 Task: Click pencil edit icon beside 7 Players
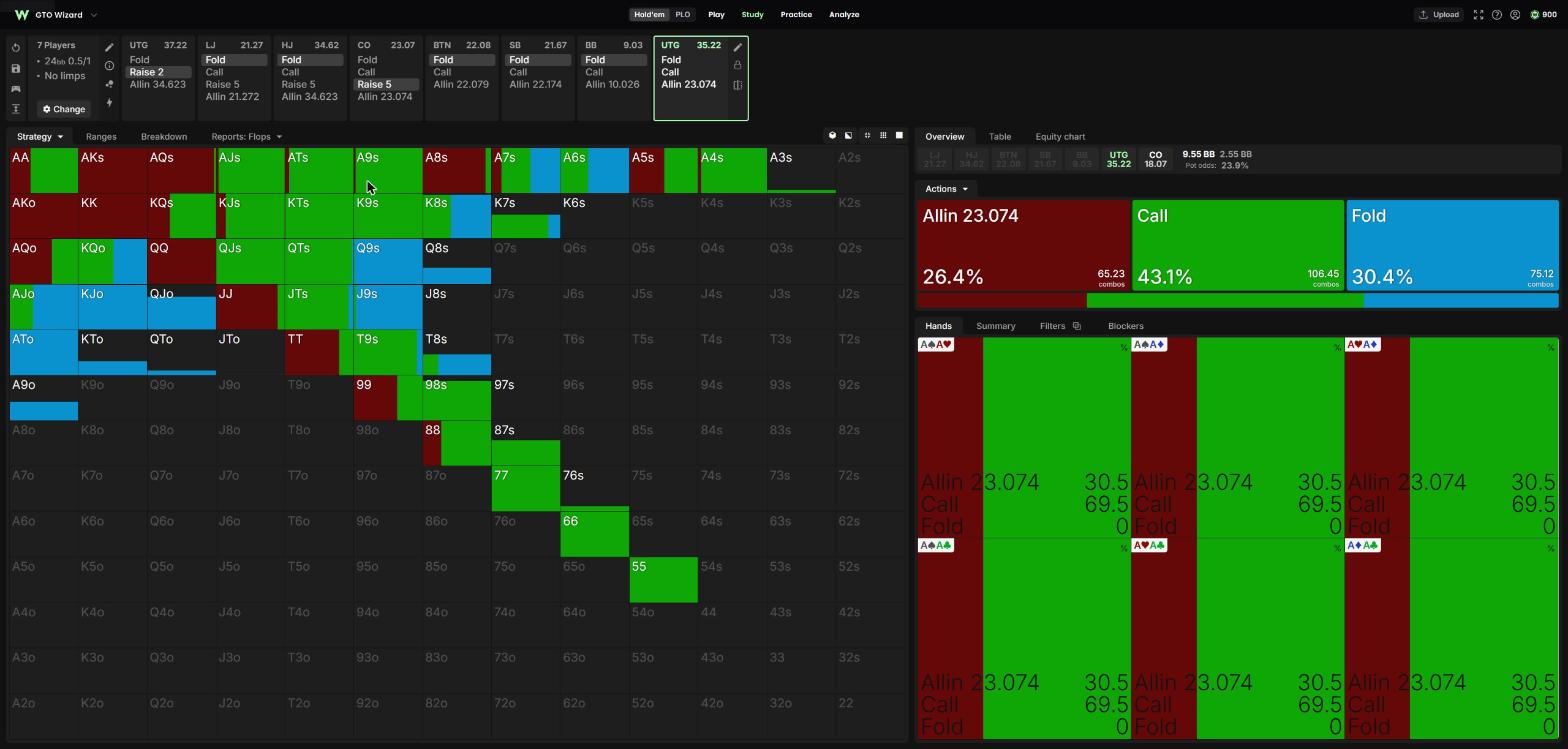click(109, 47)
